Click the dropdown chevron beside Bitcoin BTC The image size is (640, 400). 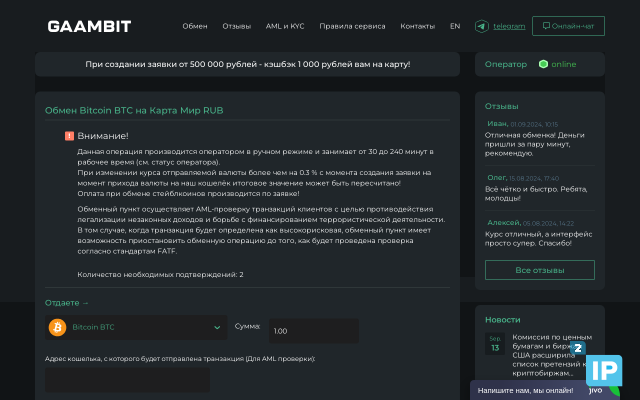(217, 327)
